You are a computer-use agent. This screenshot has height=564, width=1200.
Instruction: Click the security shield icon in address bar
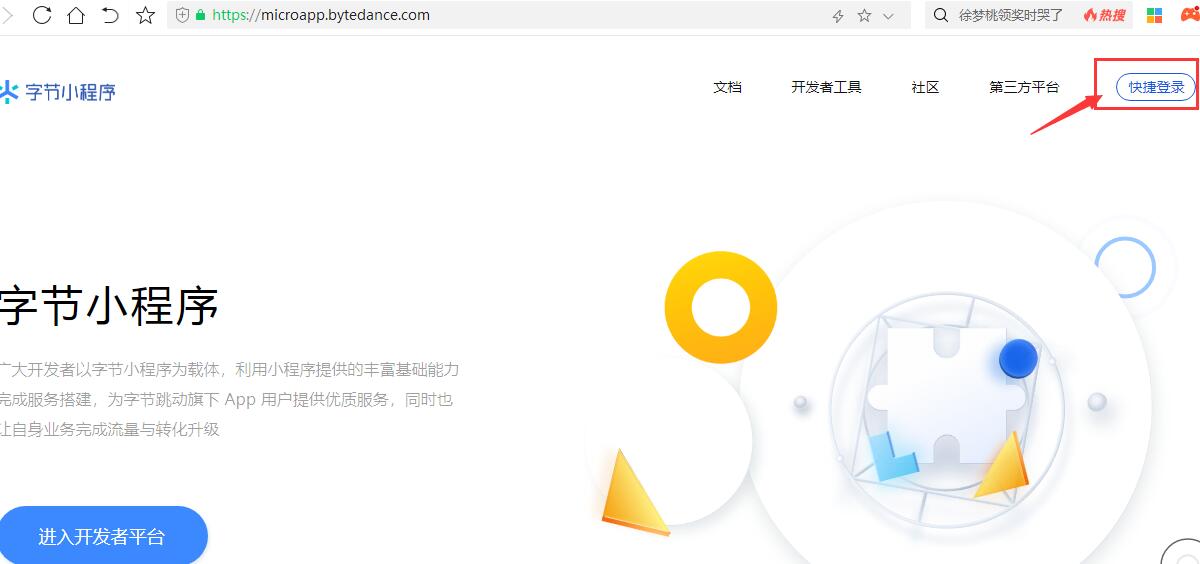click(x=182, y=15)
